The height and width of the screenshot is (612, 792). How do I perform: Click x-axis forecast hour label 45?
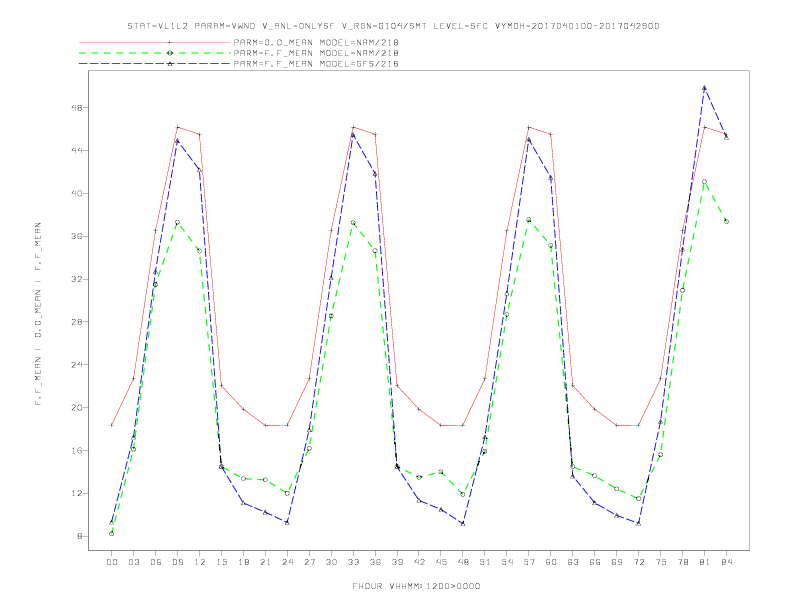point(441,562)
